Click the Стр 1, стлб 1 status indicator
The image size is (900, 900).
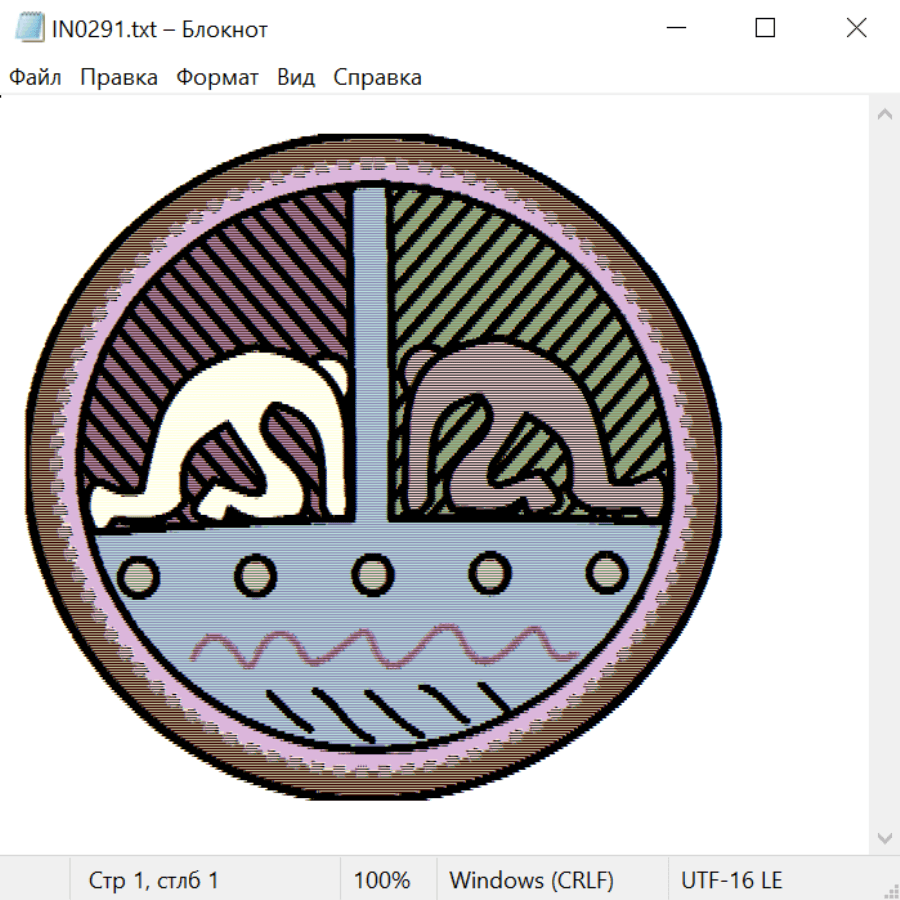tap(154, 880)
